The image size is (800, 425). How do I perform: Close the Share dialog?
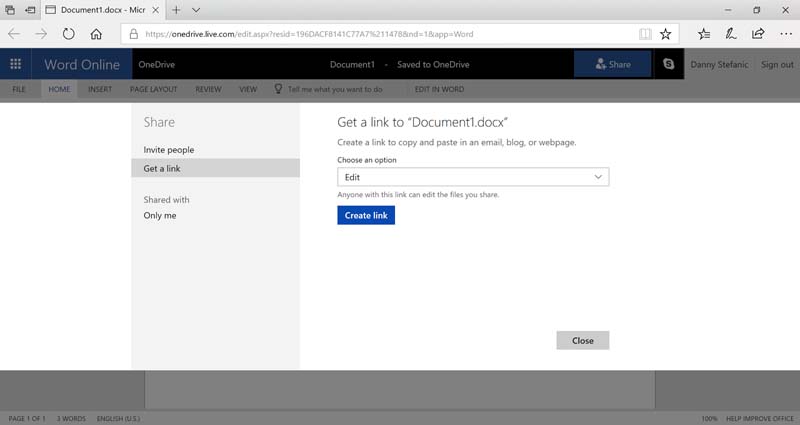(x=583, y=340)
